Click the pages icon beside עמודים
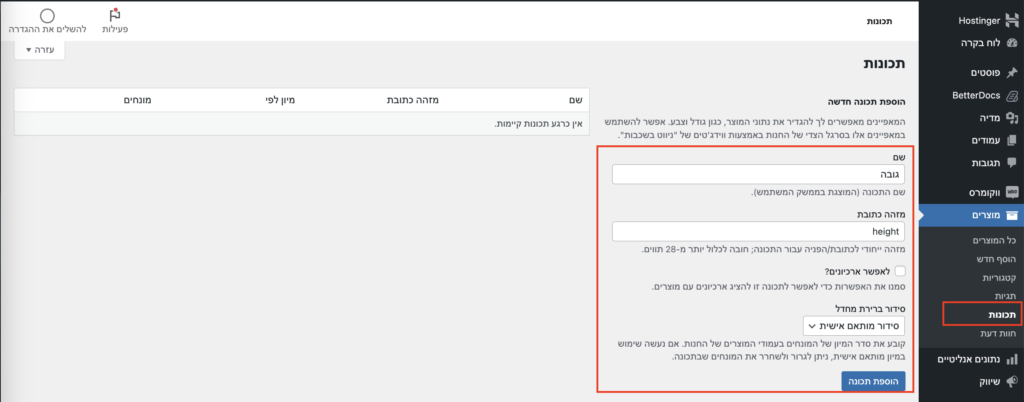 (1012, 140)
